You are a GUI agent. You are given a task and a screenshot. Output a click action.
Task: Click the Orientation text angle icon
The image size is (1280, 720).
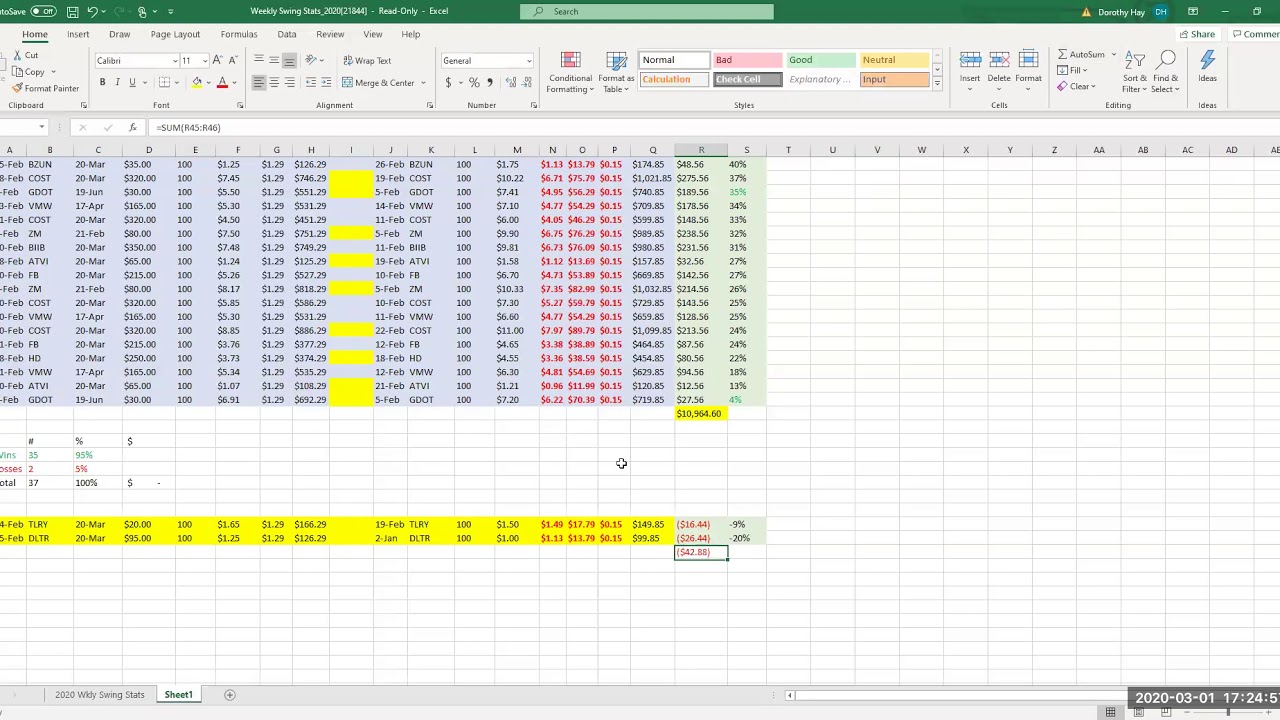point(311,61)
